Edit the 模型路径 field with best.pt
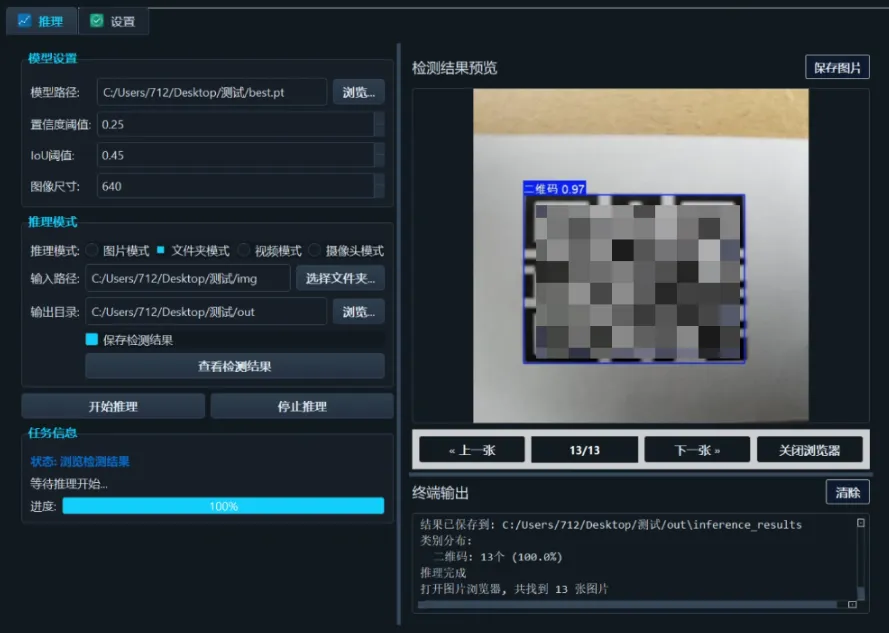Image resolution: width=889 pixels, height=633 pixels. click(212, 92)
